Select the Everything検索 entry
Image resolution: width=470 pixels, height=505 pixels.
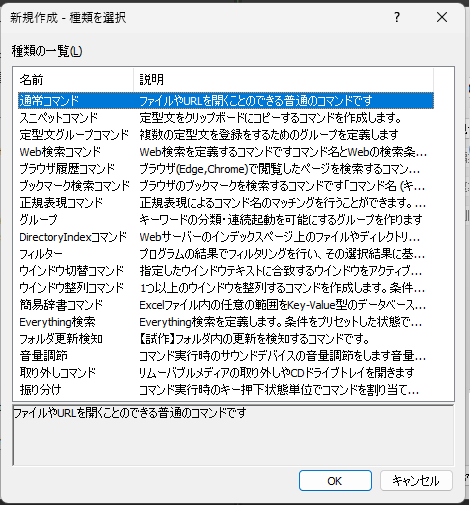pos(226,322)
